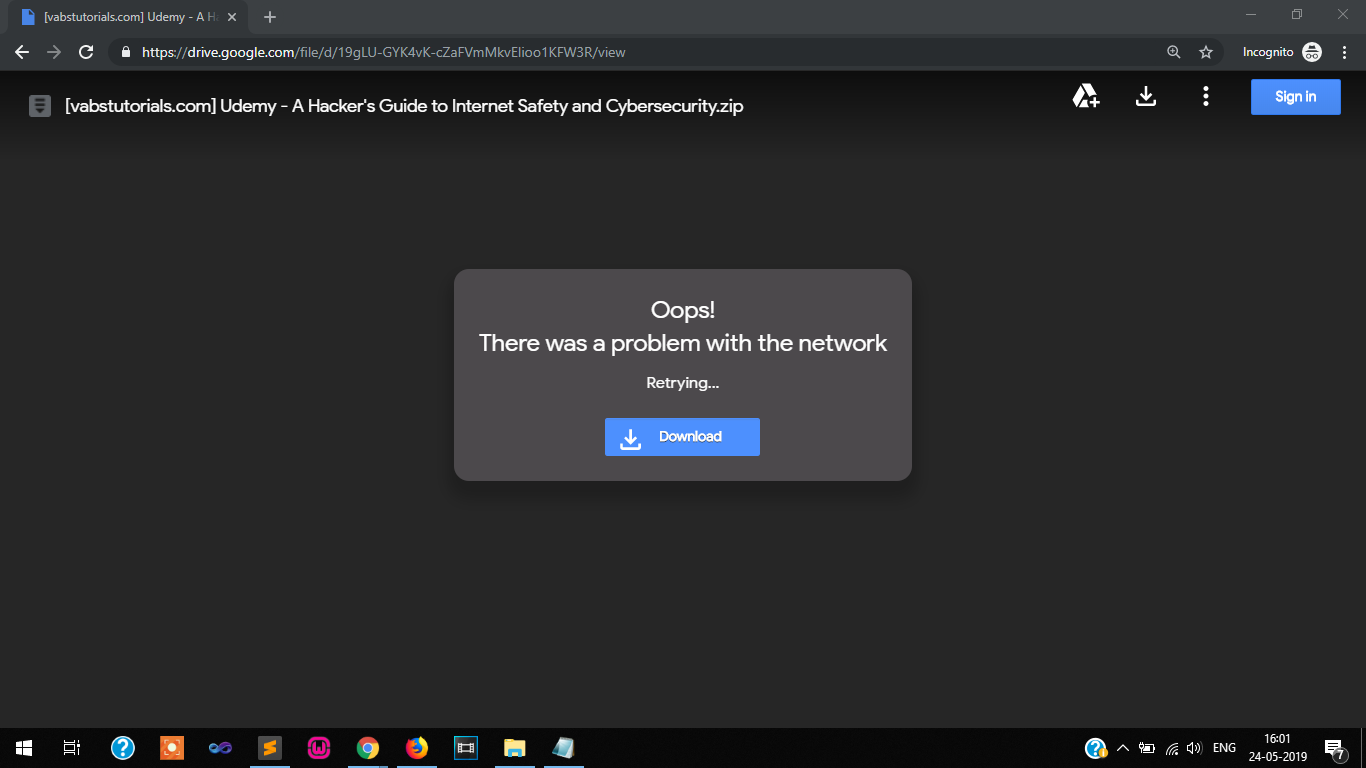Open Sublime Text from the taskbar
The image size is (1366, 768).
[270, 748]
